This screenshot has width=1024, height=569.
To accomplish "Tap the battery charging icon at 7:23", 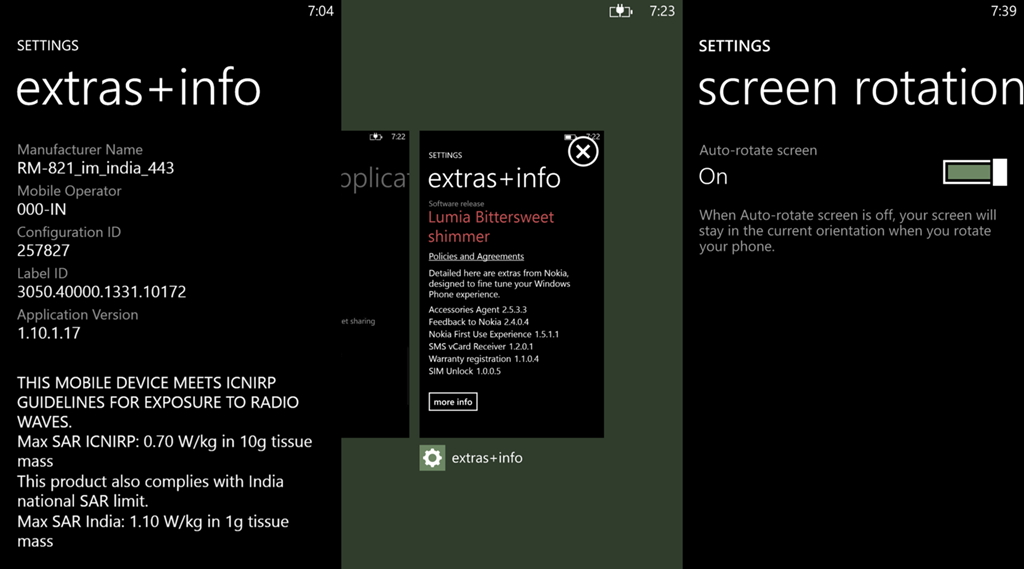I will click(x=621, y=11).
